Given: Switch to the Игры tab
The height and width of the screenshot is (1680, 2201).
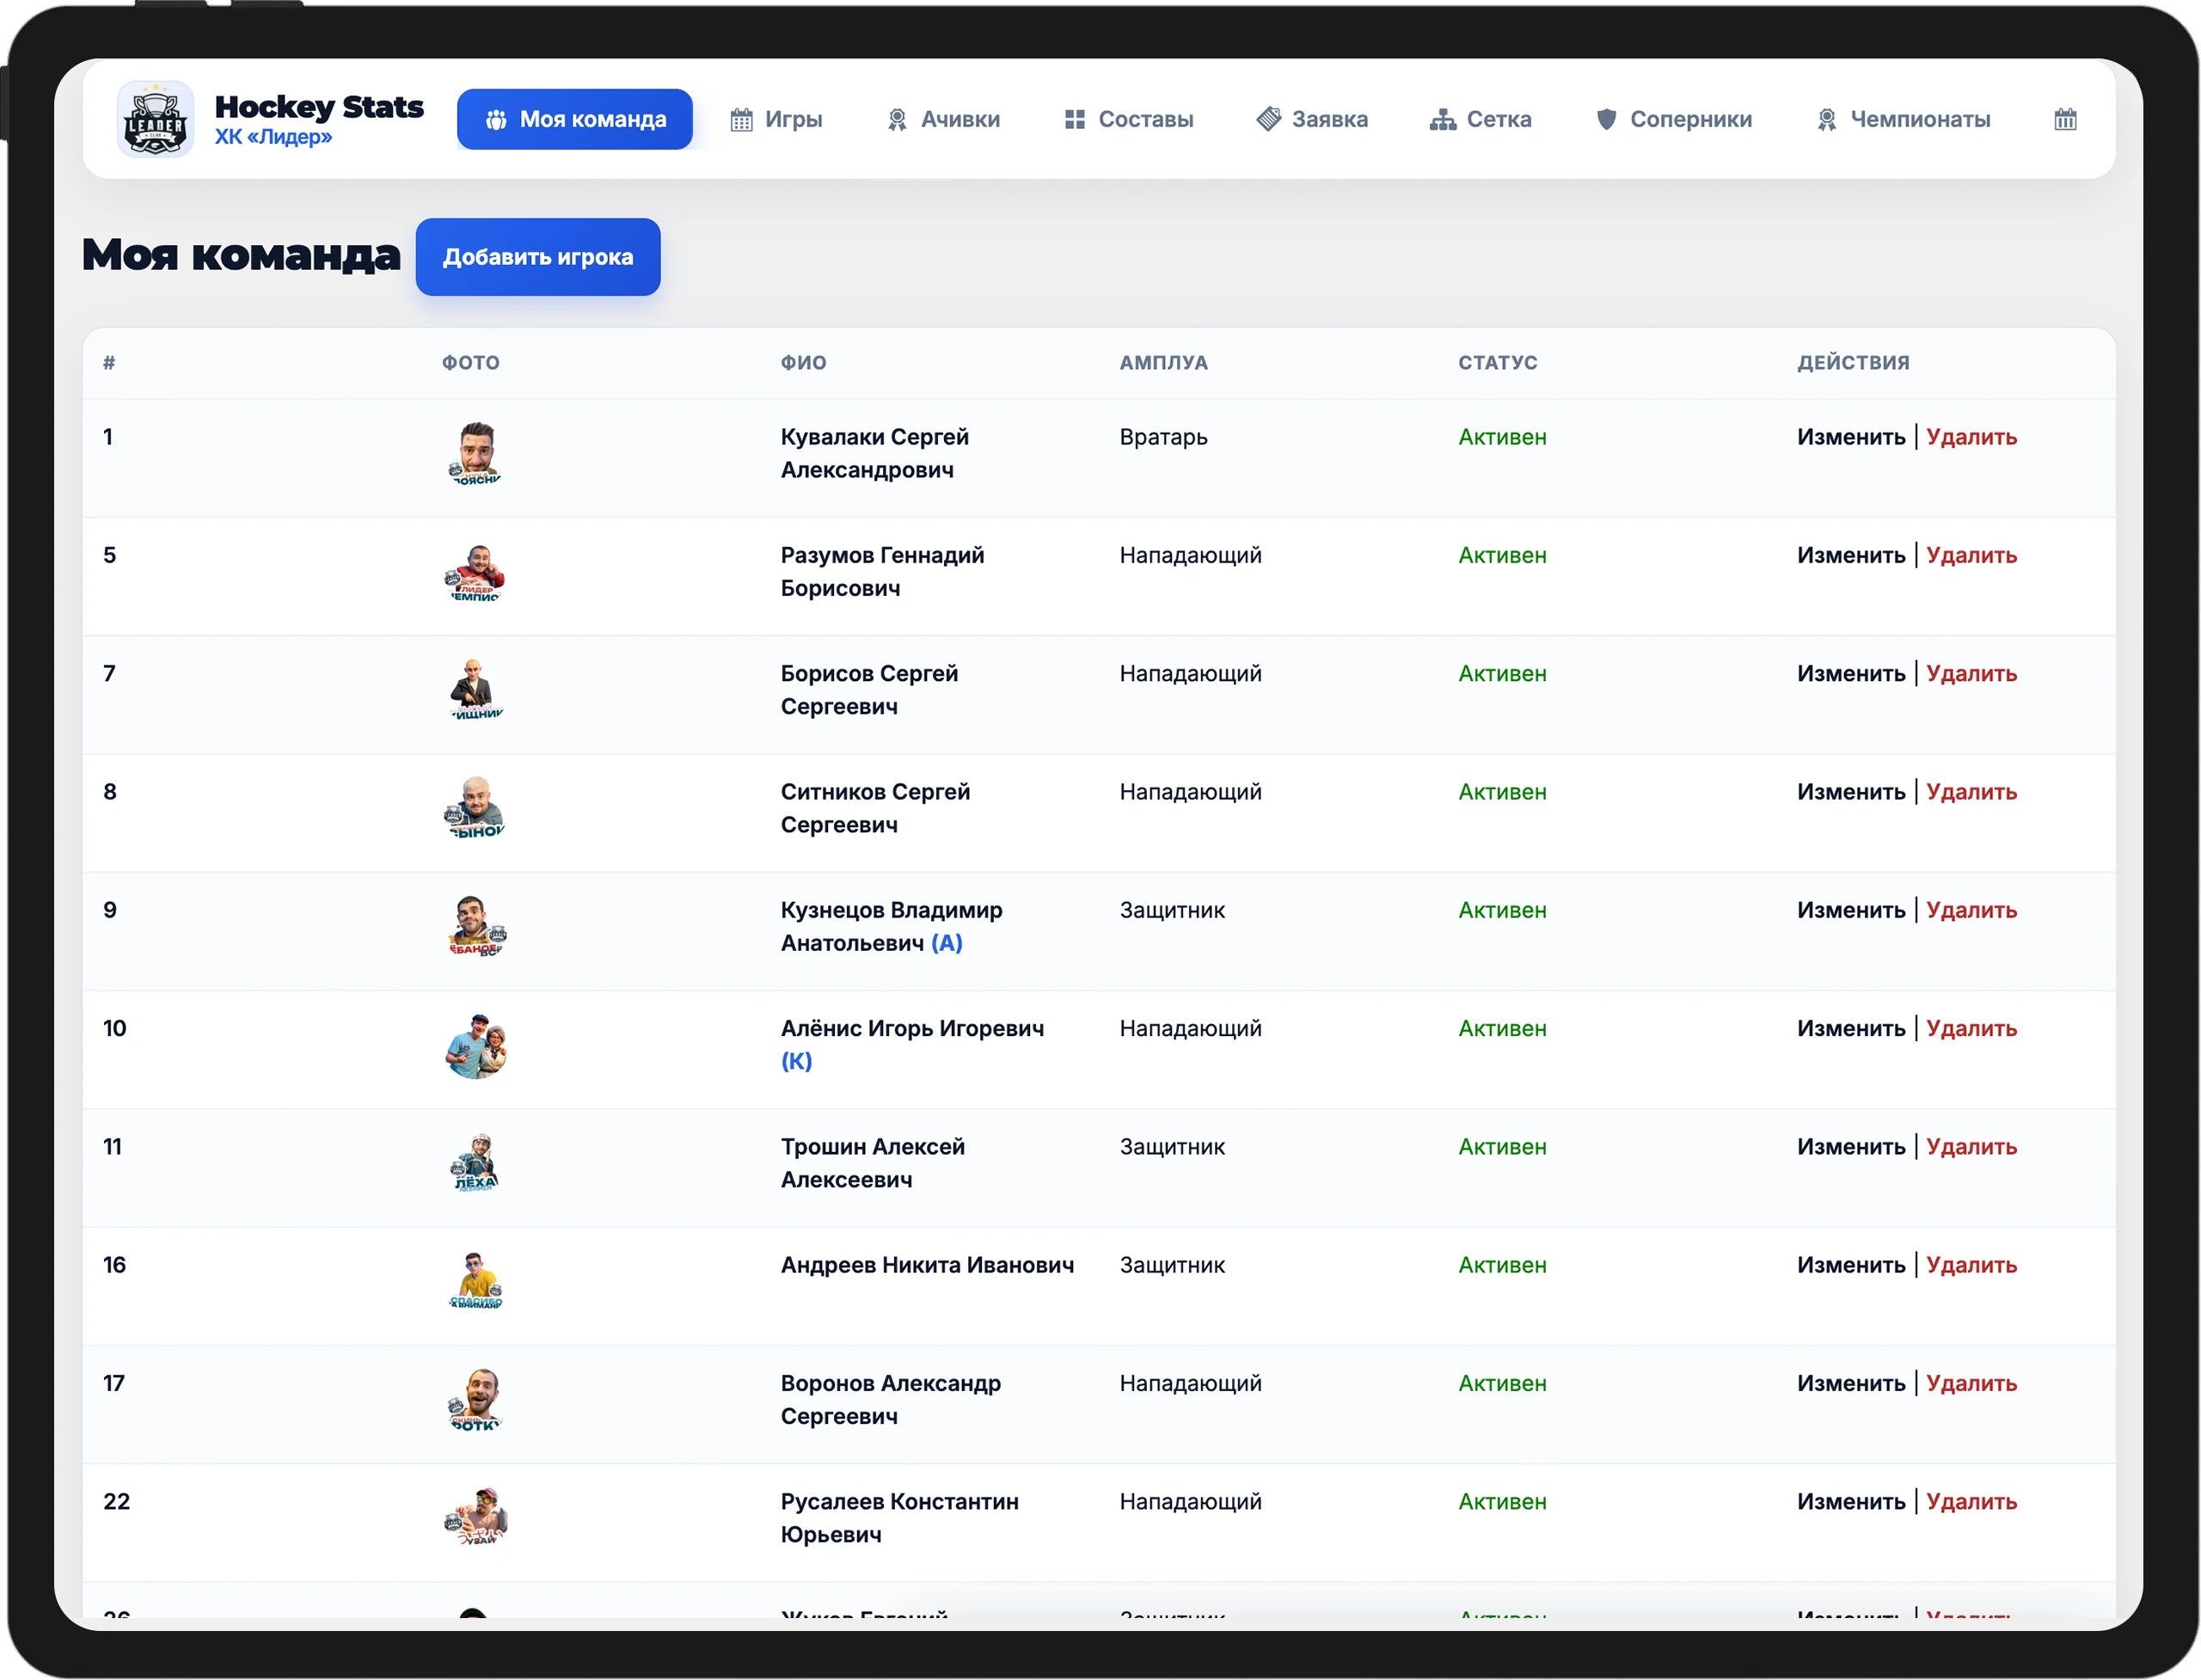Looking at the screenshot, I should point(776,120).
